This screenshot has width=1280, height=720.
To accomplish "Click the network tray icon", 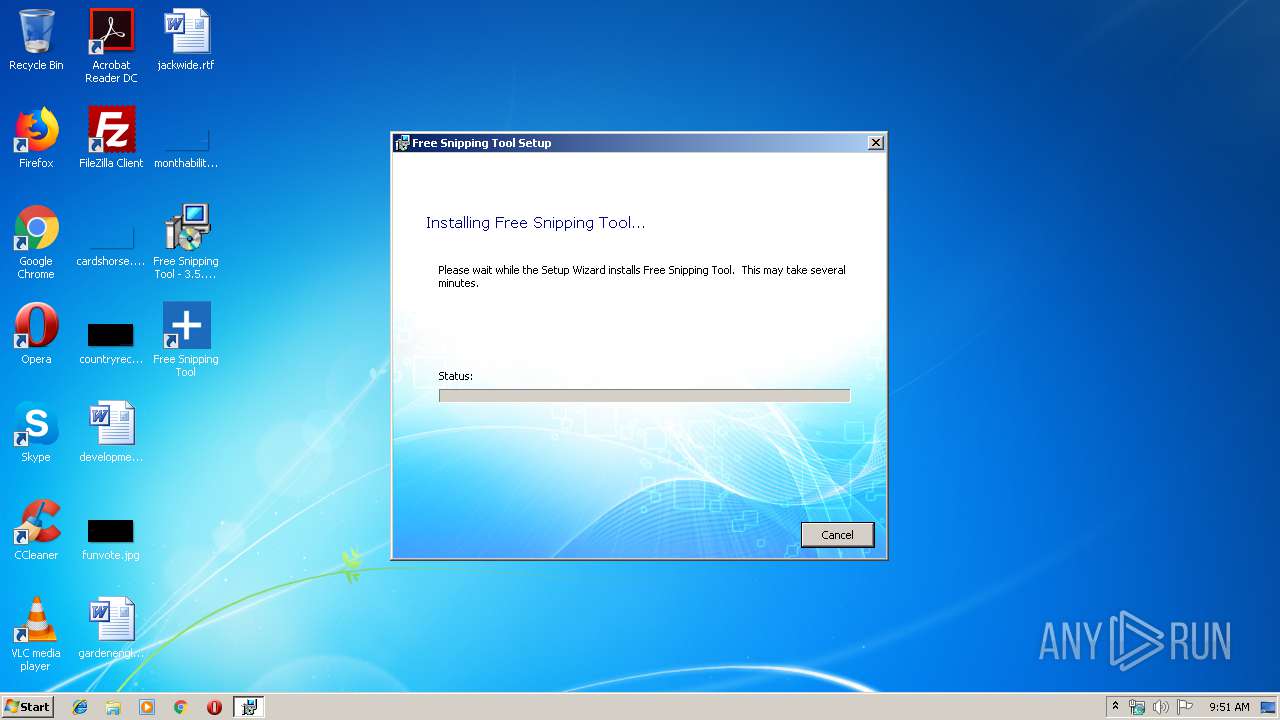I will pyautogui.click(x=1137, y=707).
